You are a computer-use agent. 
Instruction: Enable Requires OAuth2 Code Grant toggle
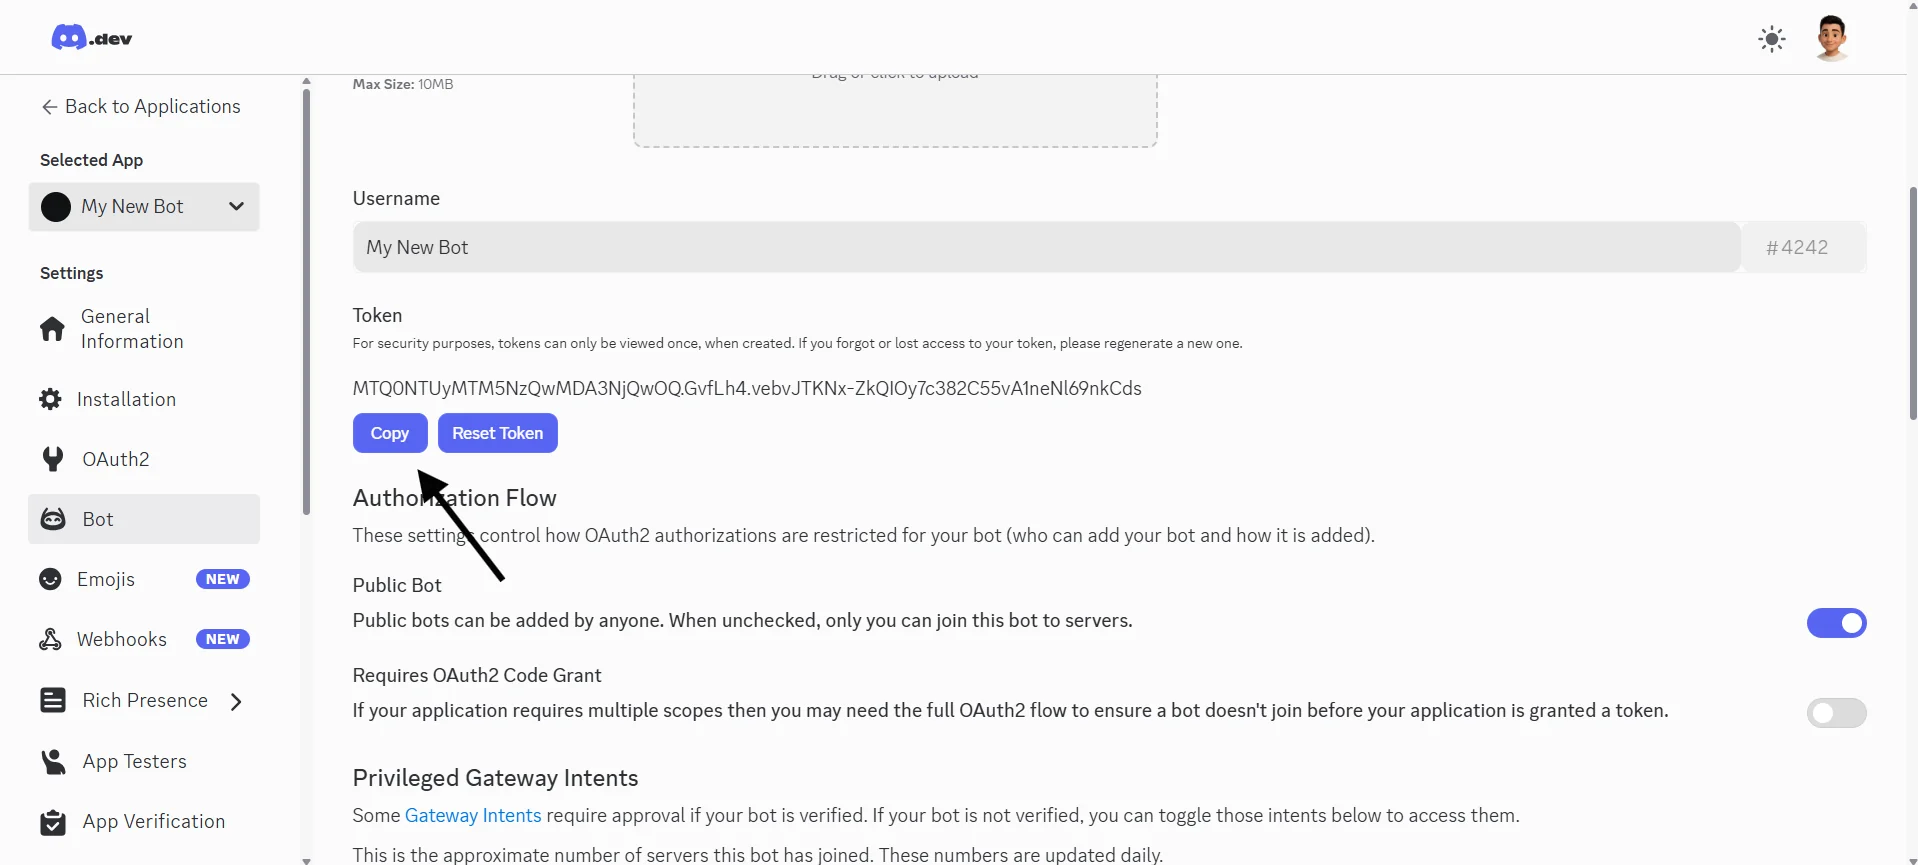(1836, 713)
